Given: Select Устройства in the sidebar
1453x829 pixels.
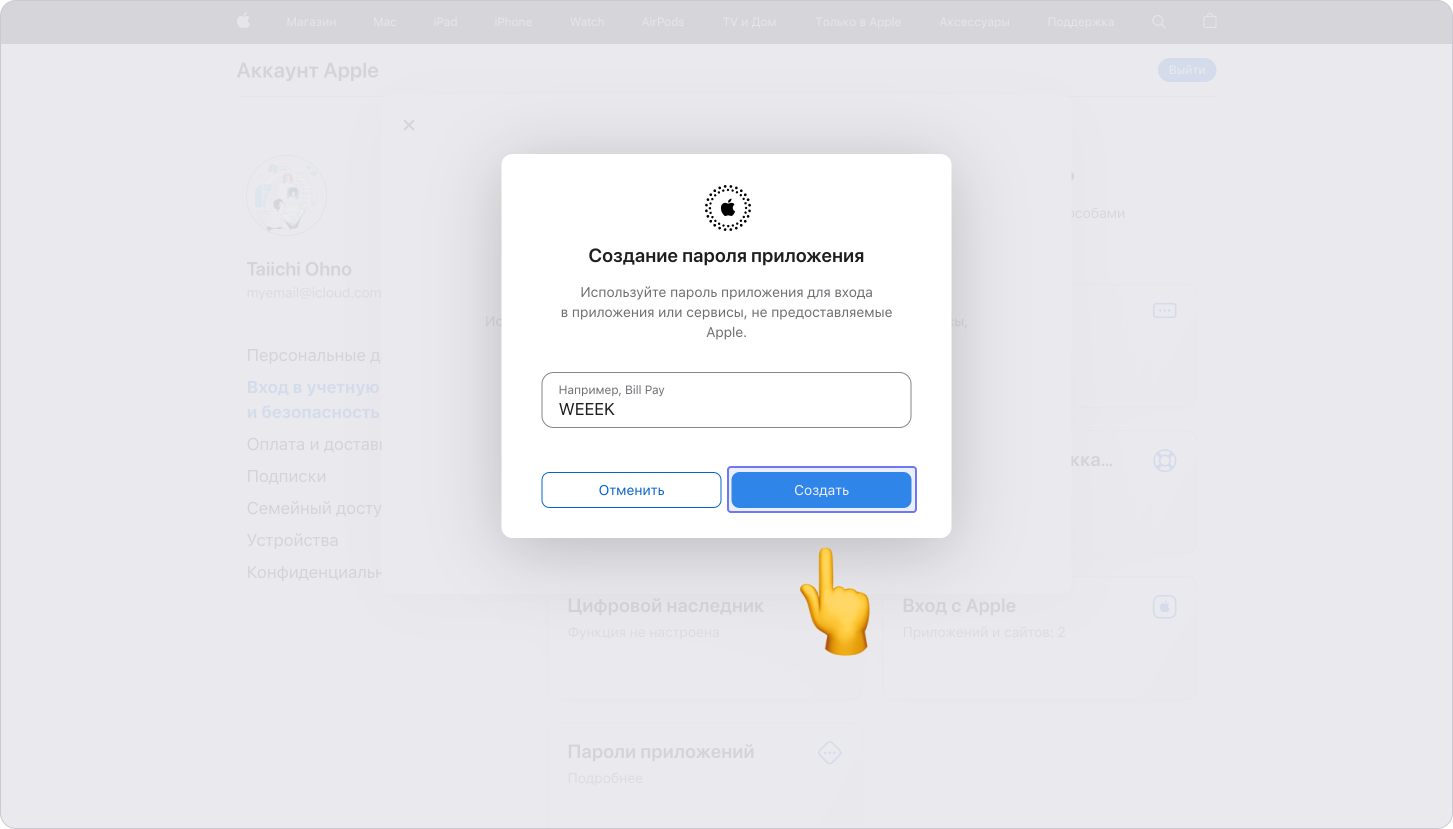Looking at the screenshot, I should click(x=292, y=540).
